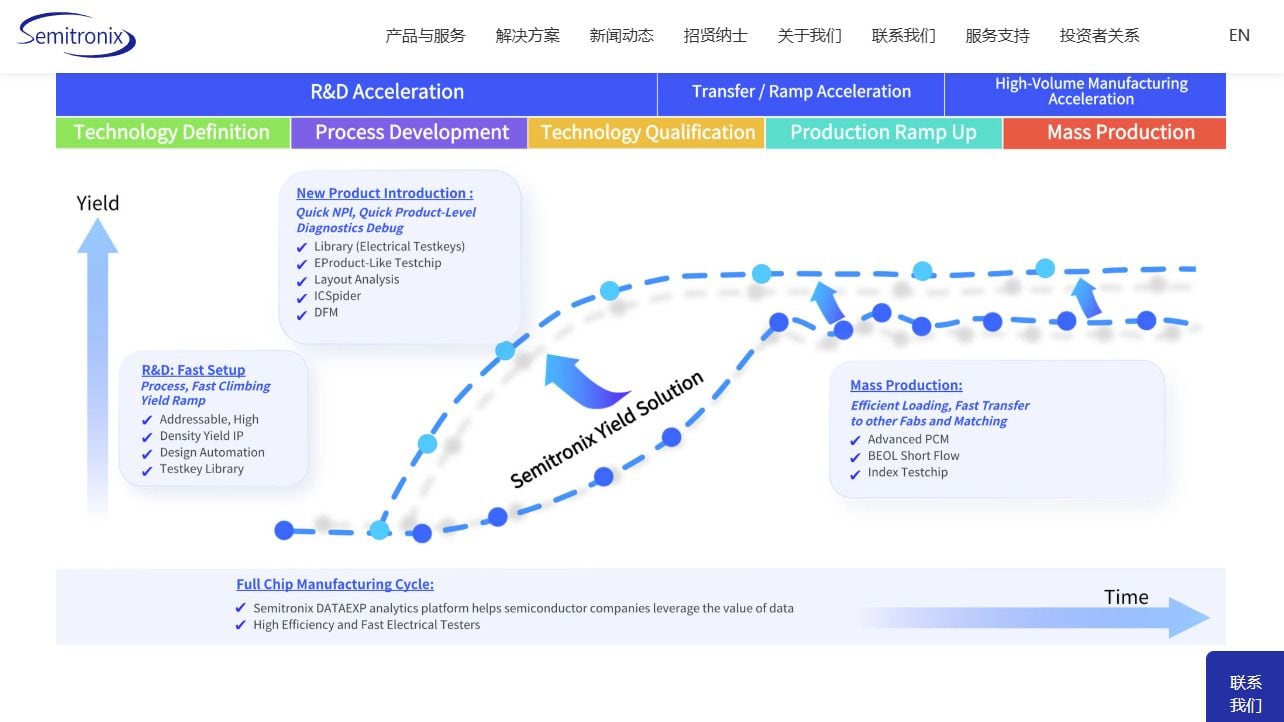This screenshot has height=722, width=1284.
Task: Go to 新闻动态 in the navigation
Action: [621, 36]
